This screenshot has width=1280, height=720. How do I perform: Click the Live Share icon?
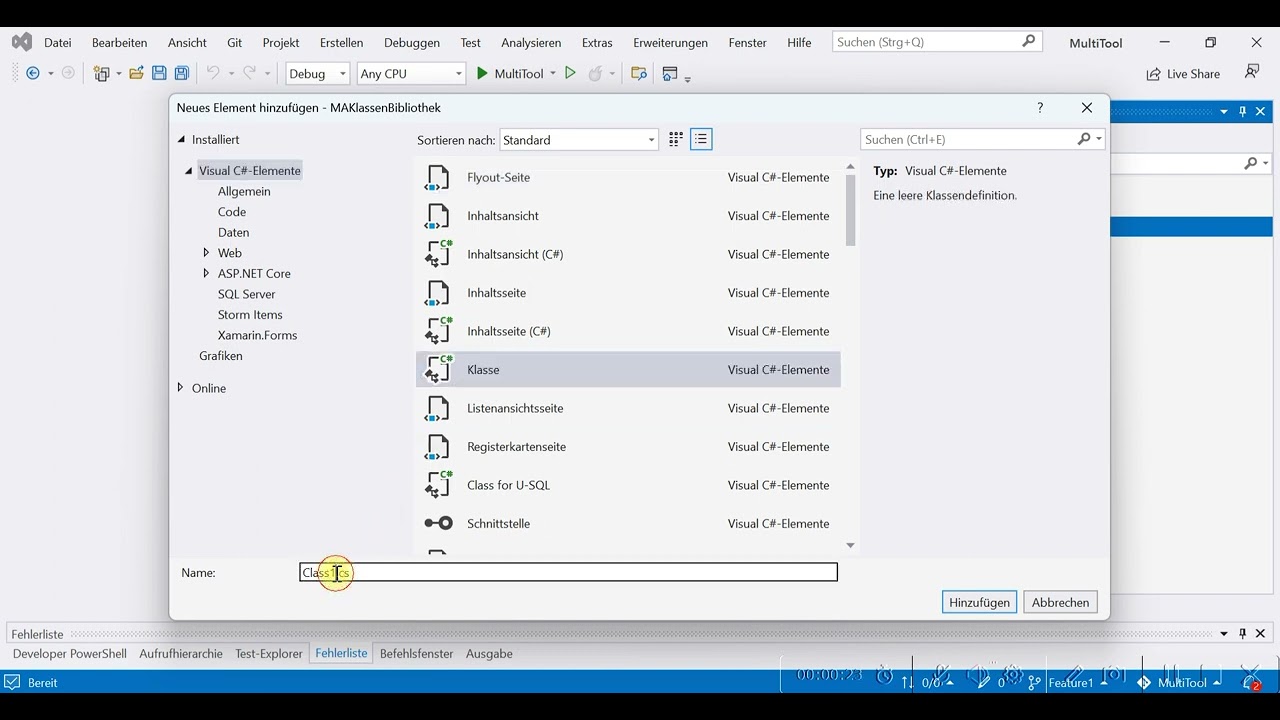point(1153,74)
